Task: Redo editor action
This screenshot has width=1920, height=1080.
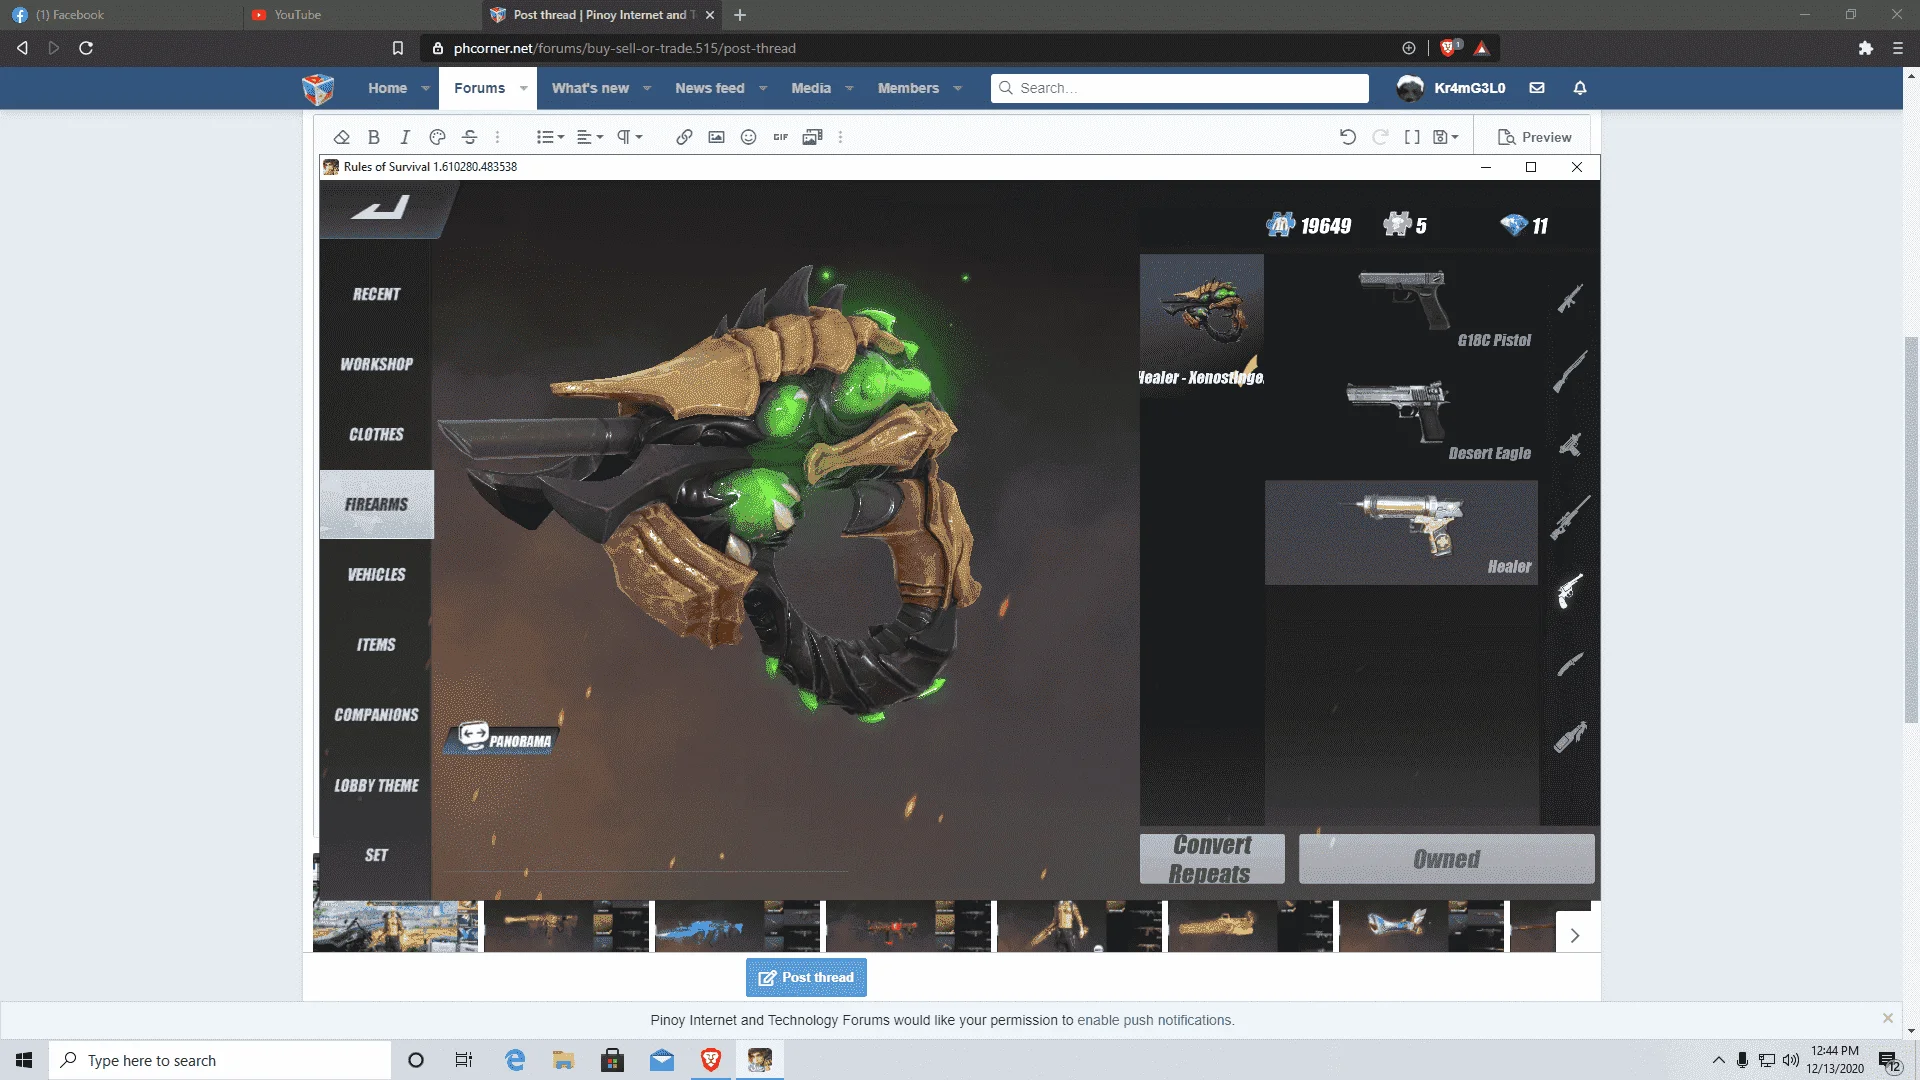Action: [1380, 137]
